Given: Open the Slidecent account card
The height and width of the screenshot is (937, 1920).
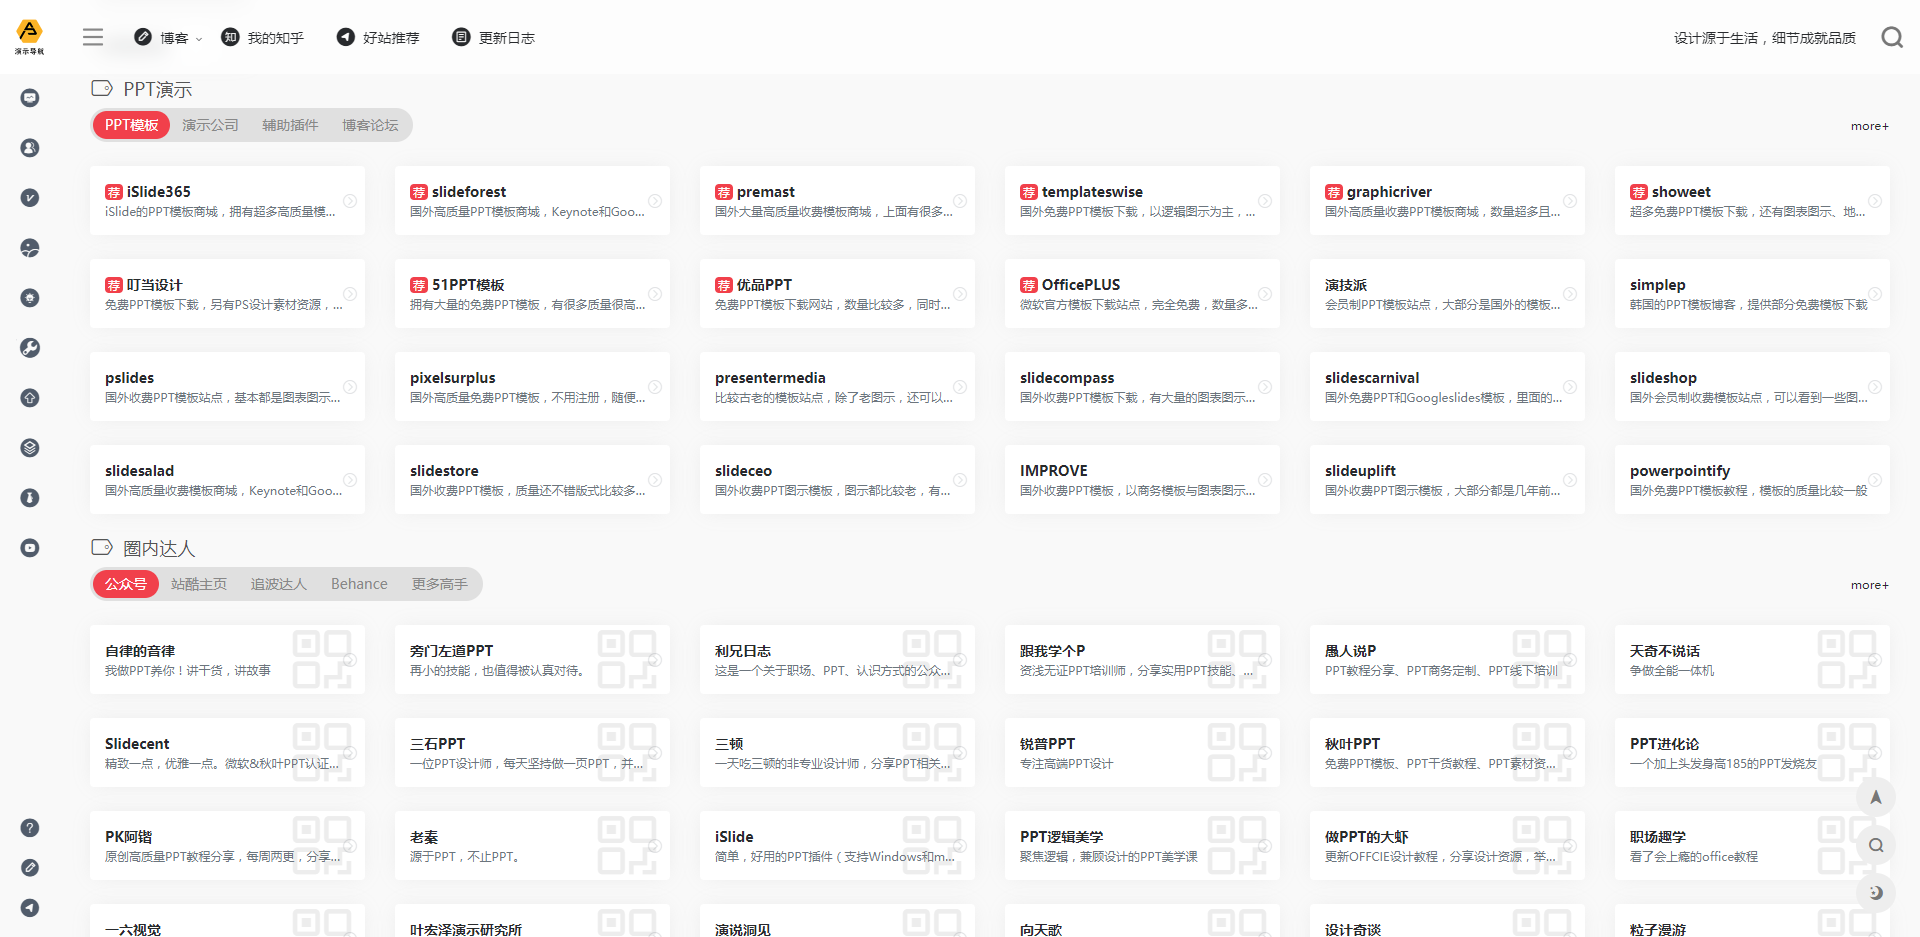Looking at the screenshot, I should [x=227, y=752].
